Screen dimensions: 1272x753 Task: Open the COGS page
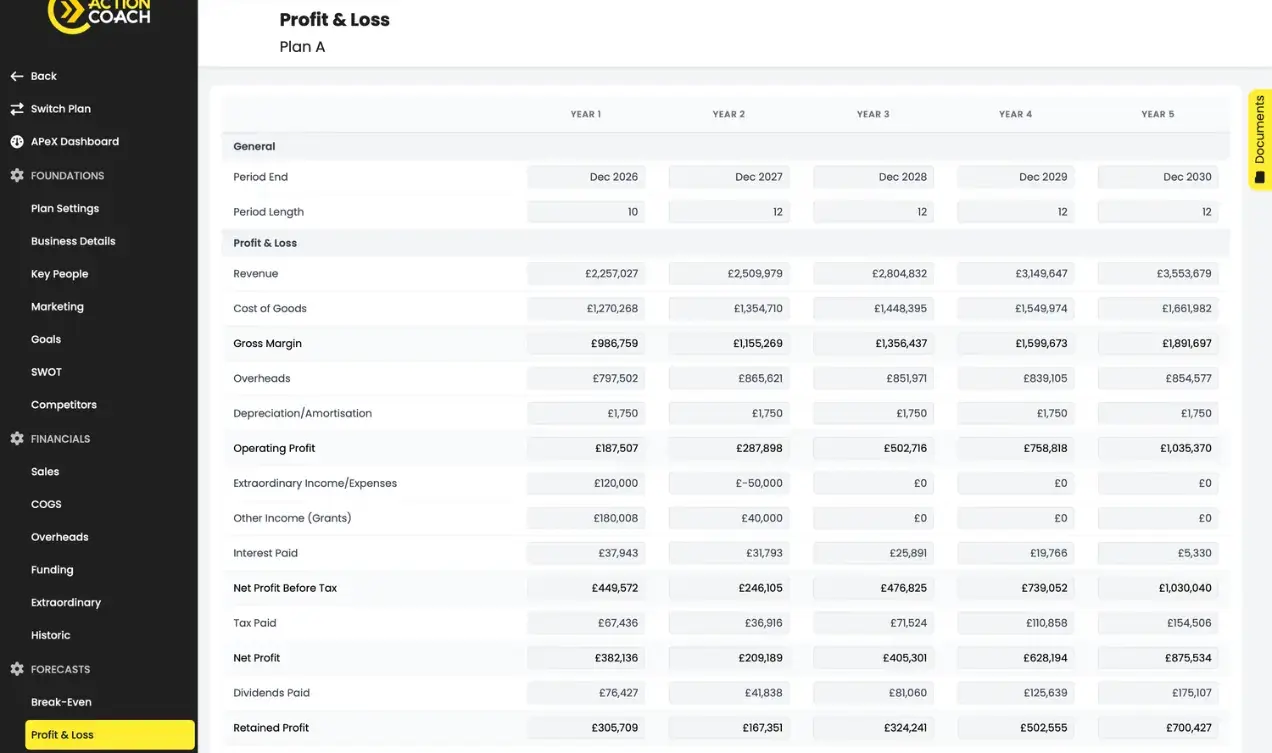pyautogui.click(x=46, y=505)
